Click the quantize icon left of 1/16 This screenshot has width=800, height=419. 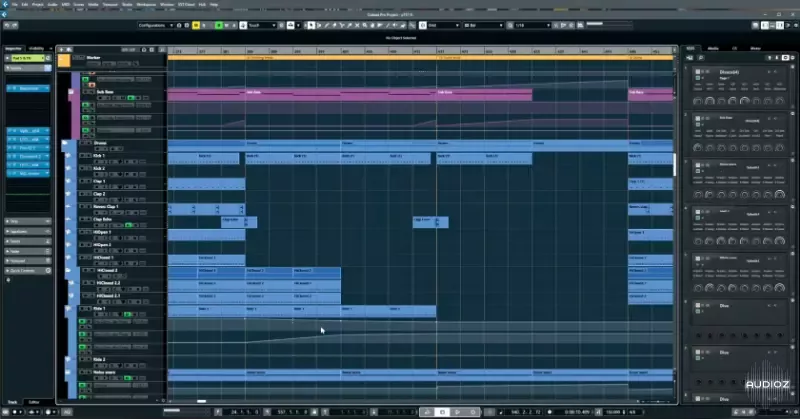pyautogui.click(x=510, y=25)
